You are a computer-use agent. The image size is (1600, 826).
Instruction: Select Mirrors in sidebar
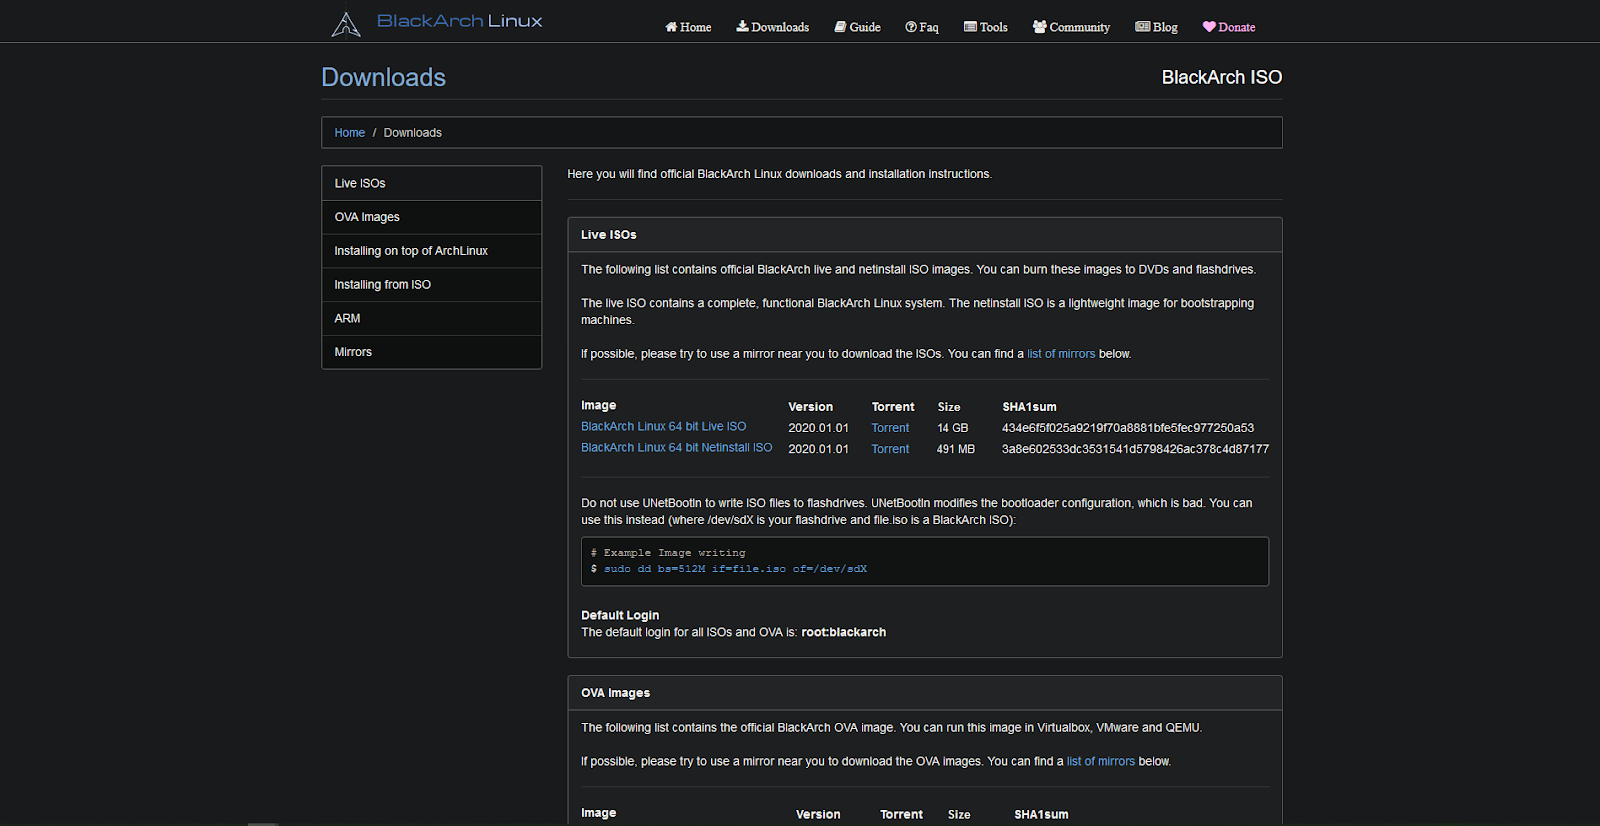click(432, 352)
